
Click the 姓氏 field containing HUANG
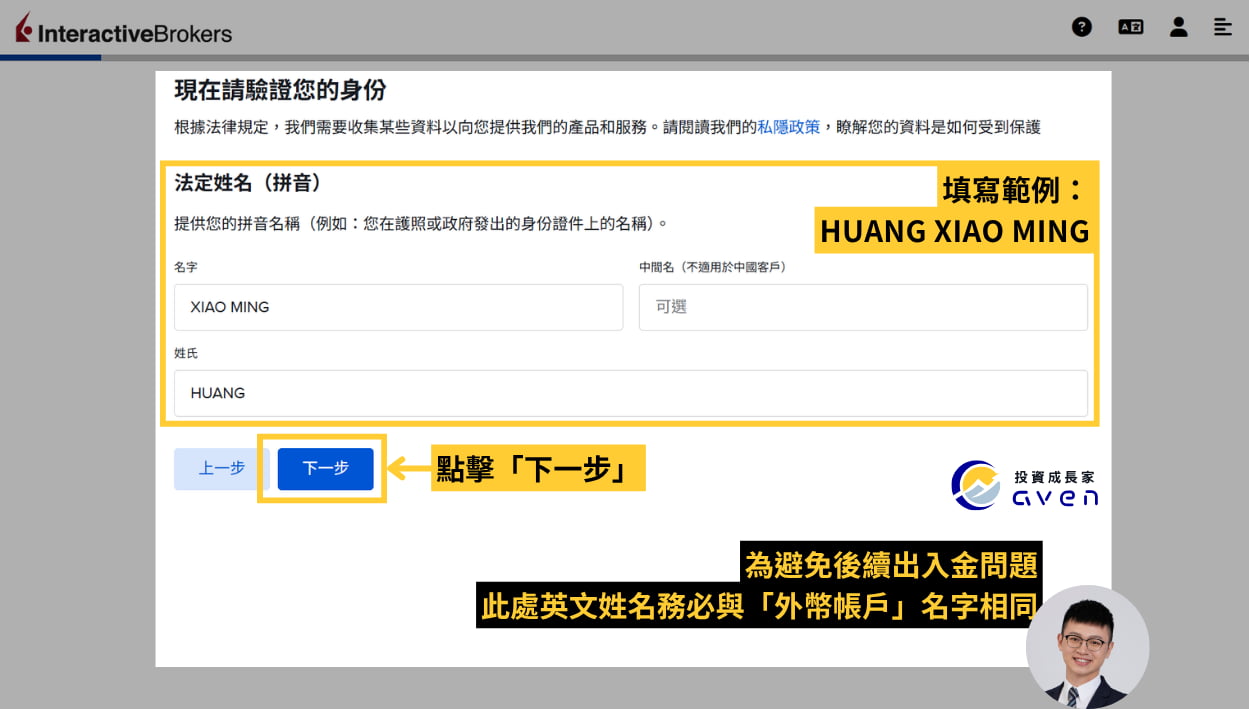[631, 393]
